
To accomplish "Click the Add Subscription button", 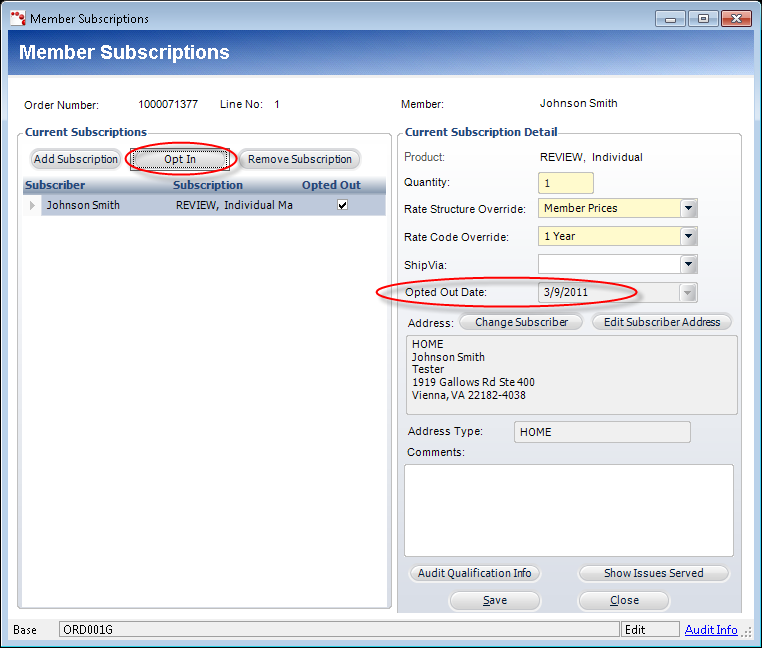I will [x=75, y=159].
